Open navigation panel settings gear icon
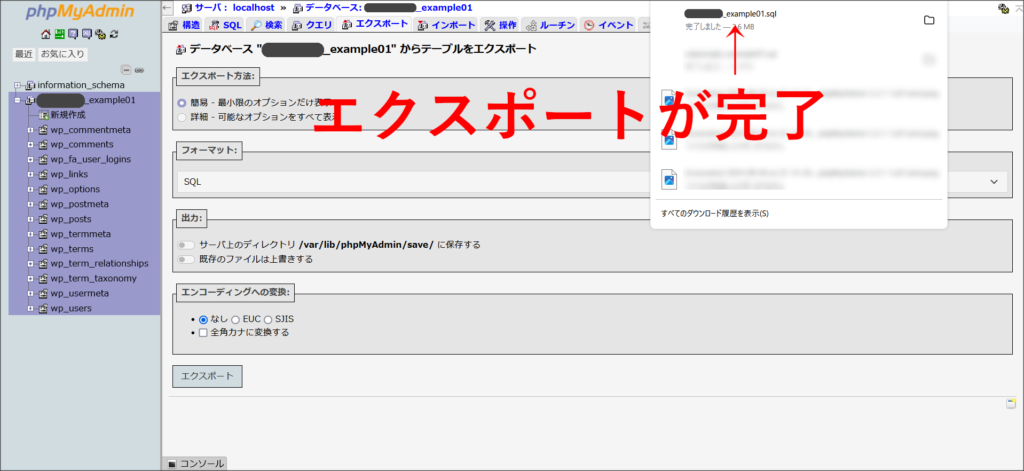 101,34
